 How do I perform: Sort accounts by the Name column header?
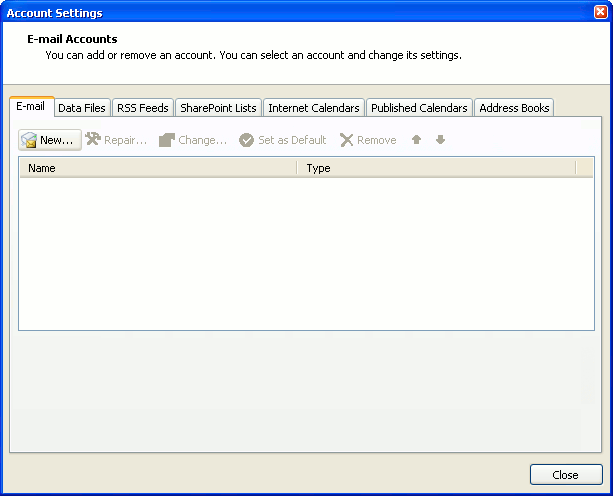[x=157, y=168]
